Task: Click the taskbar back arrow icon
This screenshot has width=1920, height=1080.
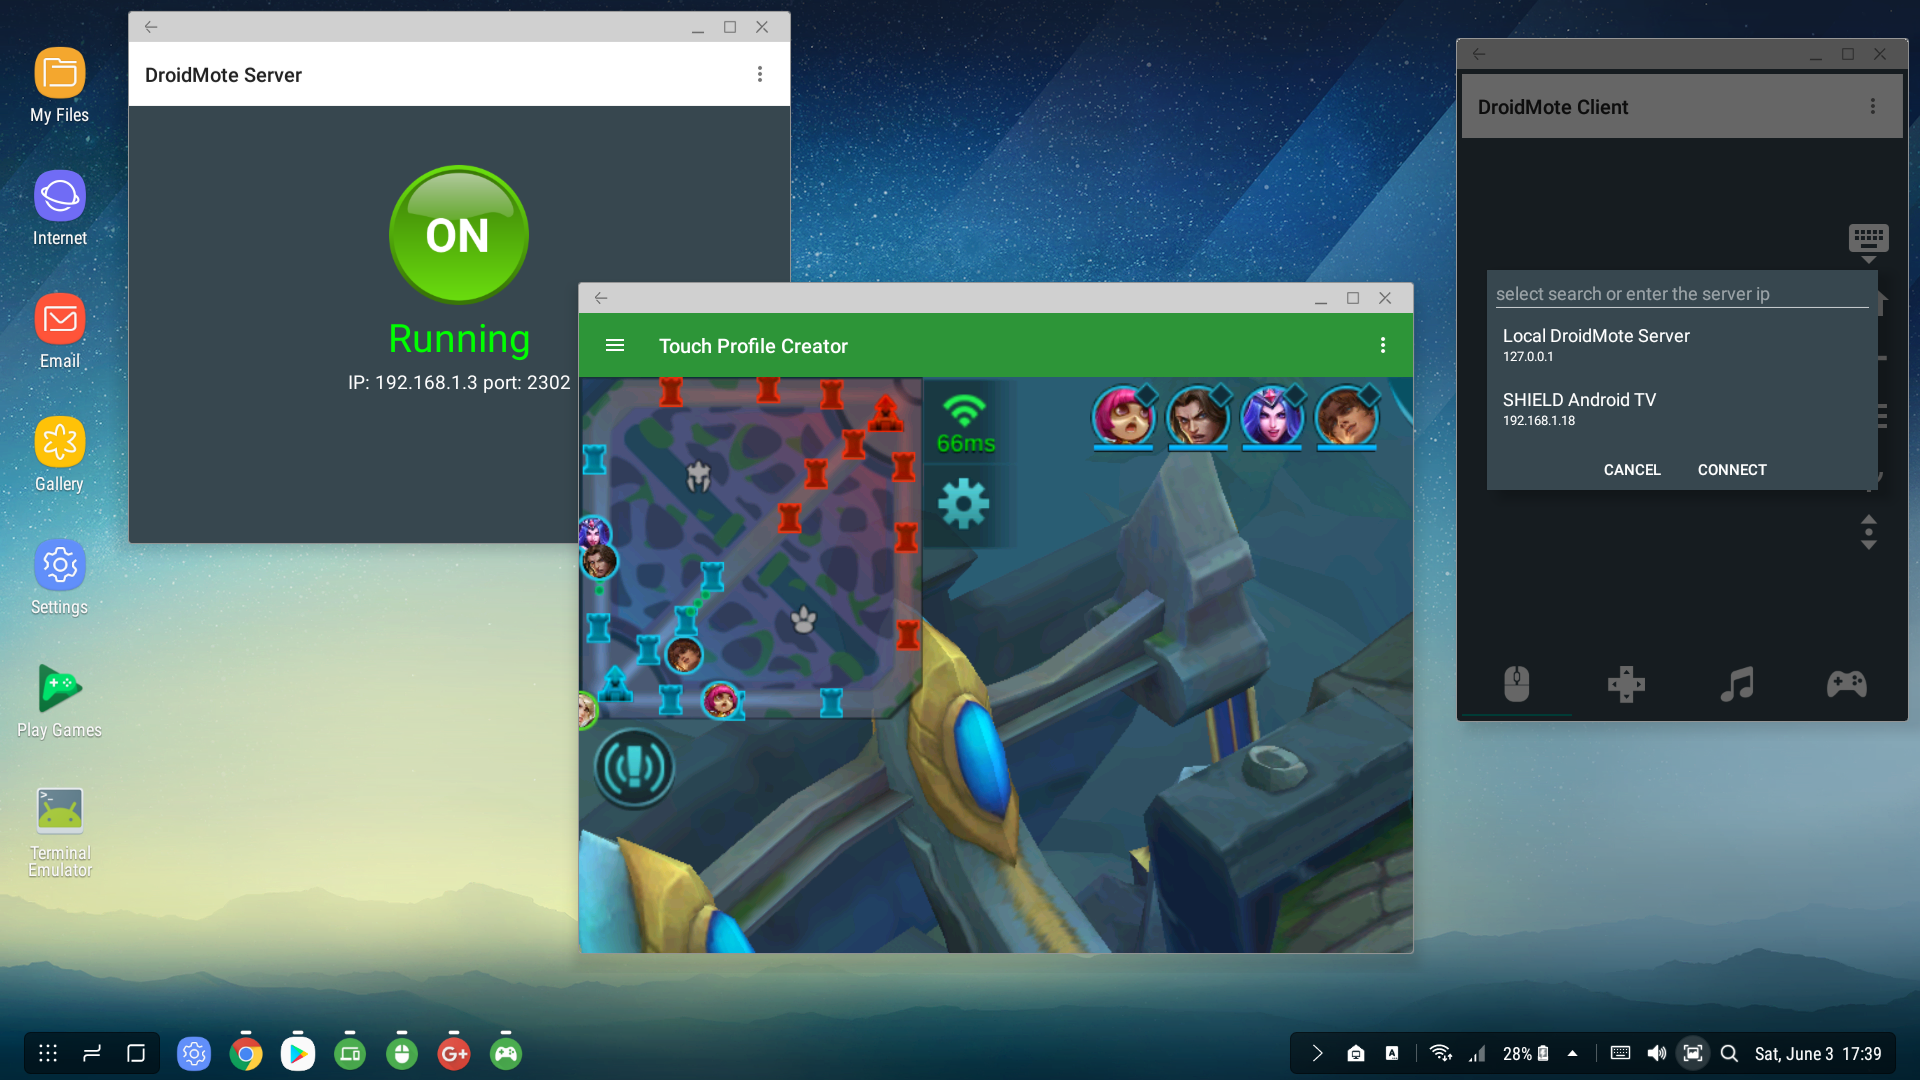Action: point(92,1053)
